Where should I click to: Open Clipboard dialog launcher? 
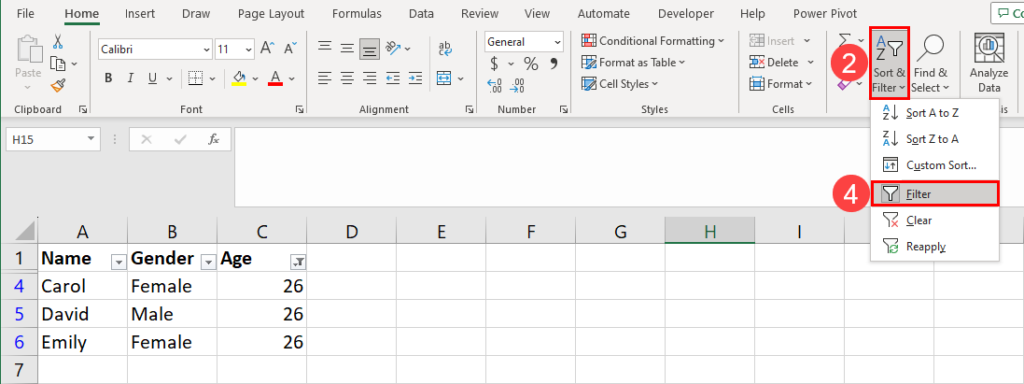pyautogui.click(x=83, y=110)
